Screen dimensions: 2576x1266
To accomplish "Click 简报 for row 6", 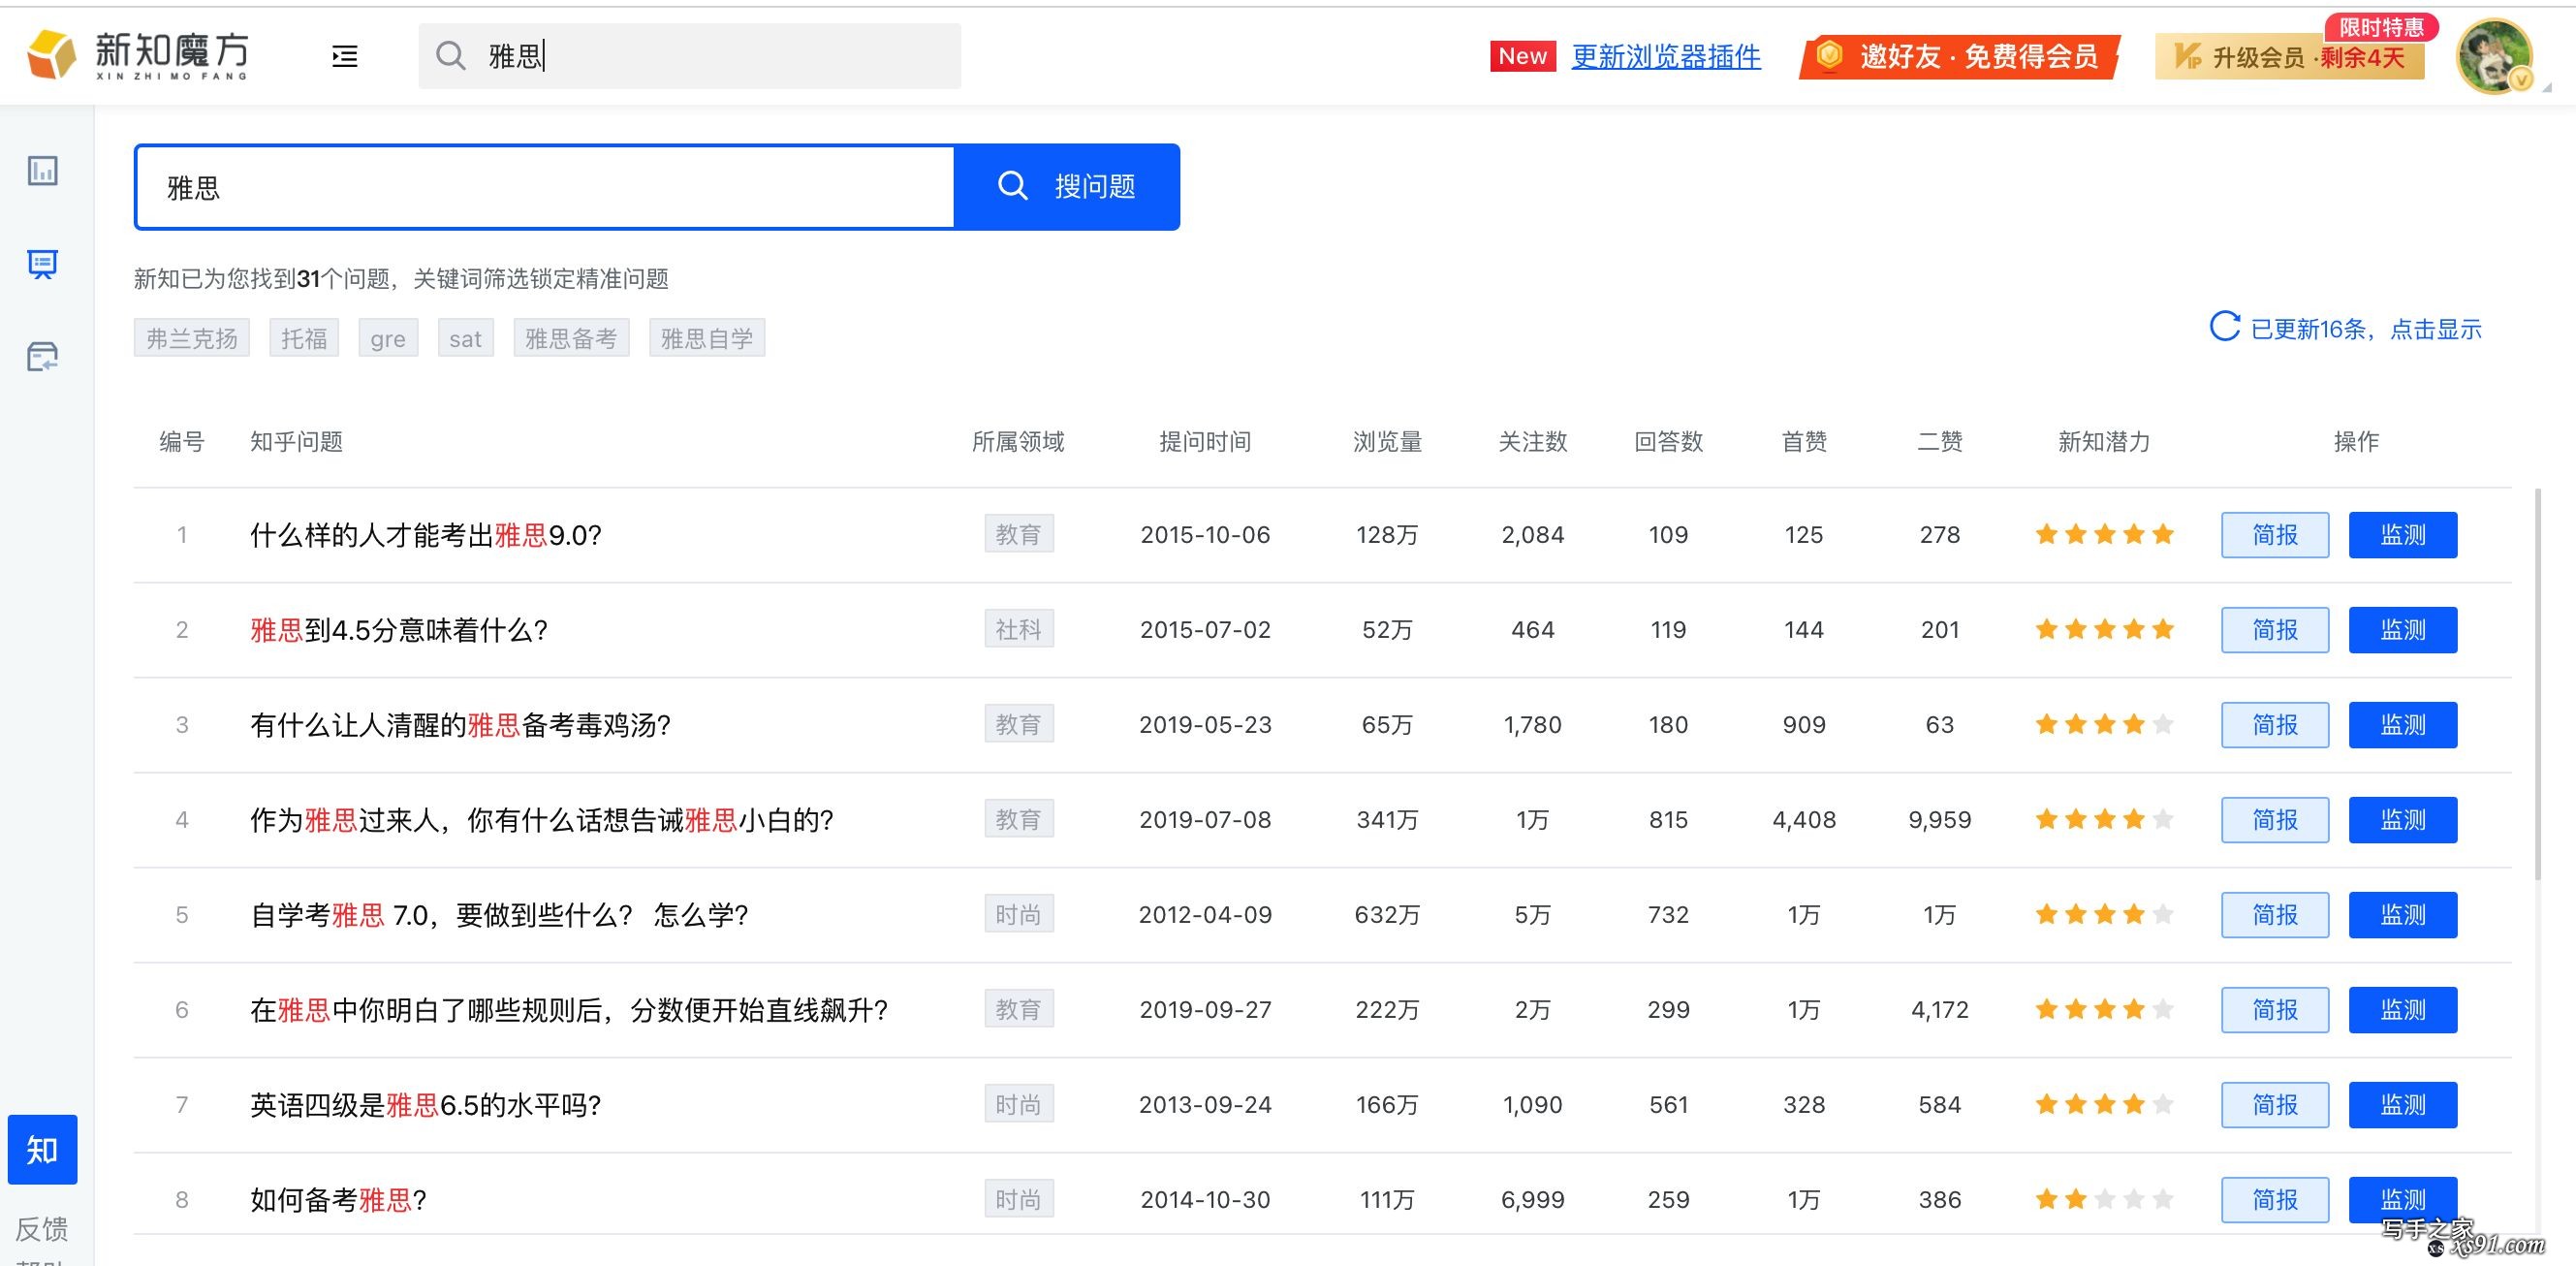I will click(2275, 1010).
